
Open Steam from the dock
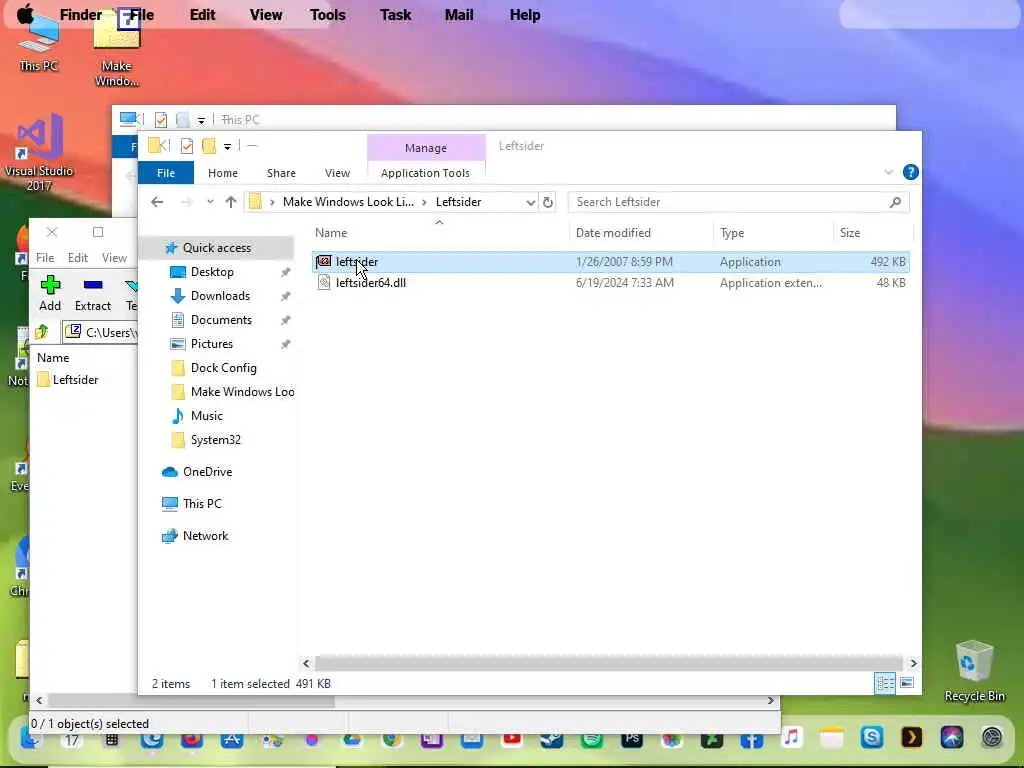click(552, 739)
